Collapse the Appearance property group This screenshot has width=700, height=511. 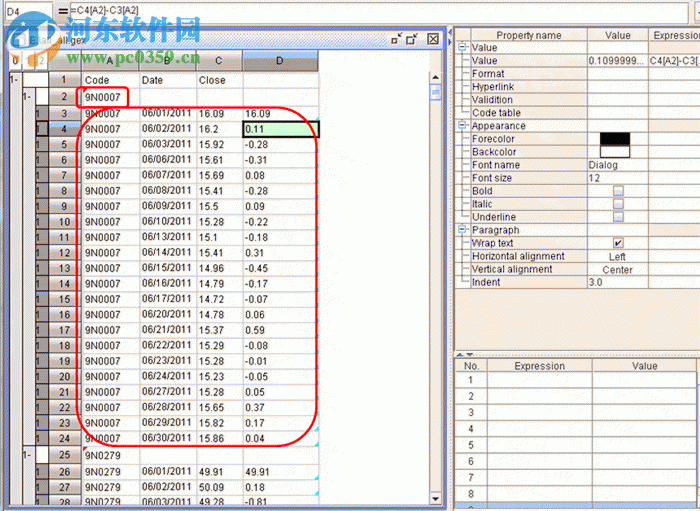tap(463, 126)
